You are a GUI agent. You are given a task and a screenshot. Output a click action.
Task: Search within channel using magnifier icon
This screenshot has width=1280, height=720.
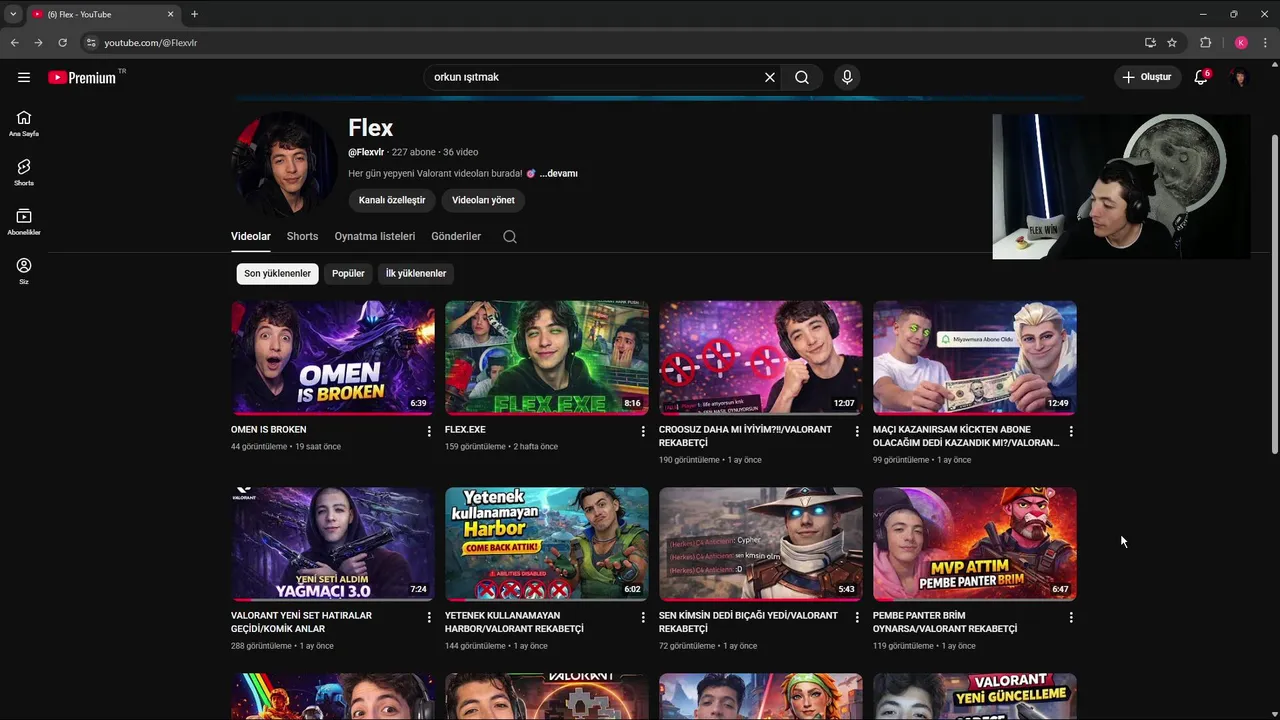[510, 237]
